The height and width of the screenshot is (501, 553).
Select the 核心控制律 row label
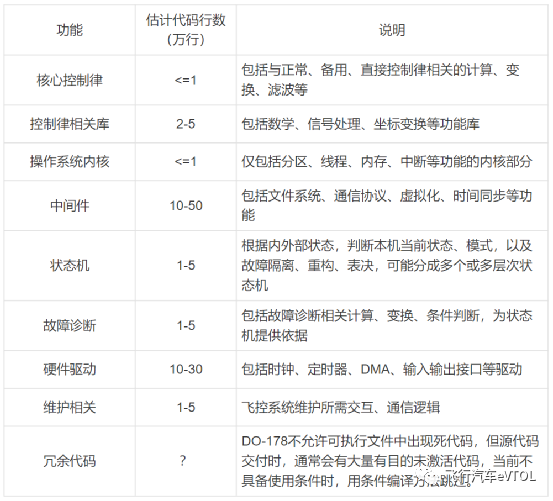(x=69, y=80)
